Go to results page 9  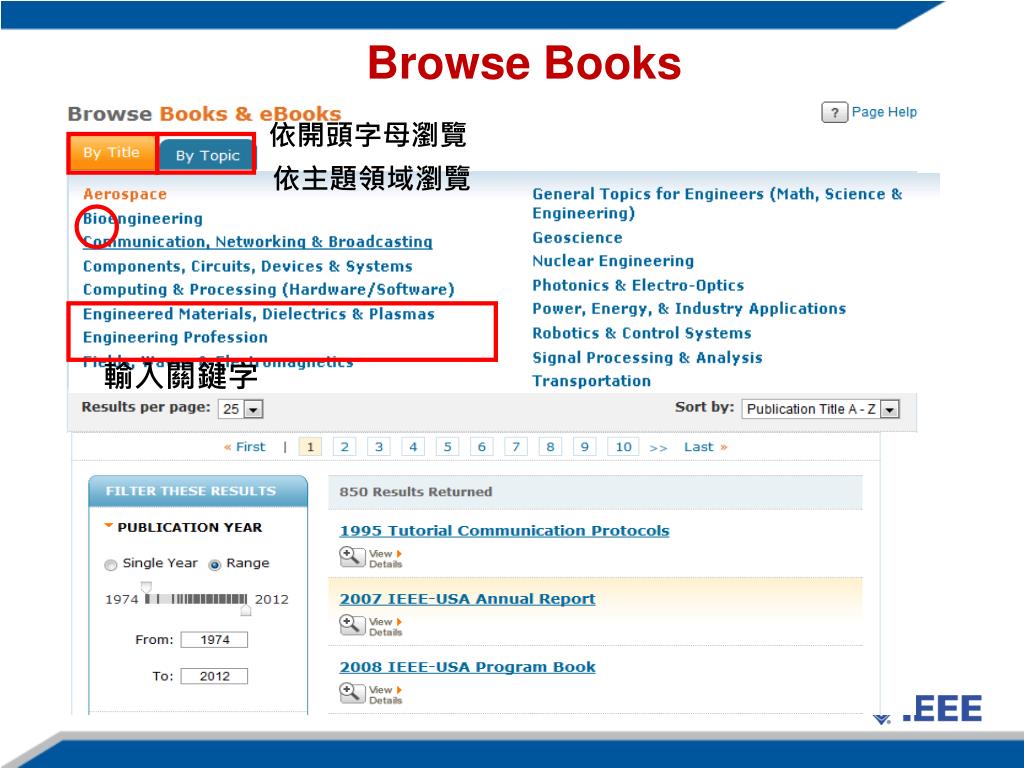pos(584,447)
